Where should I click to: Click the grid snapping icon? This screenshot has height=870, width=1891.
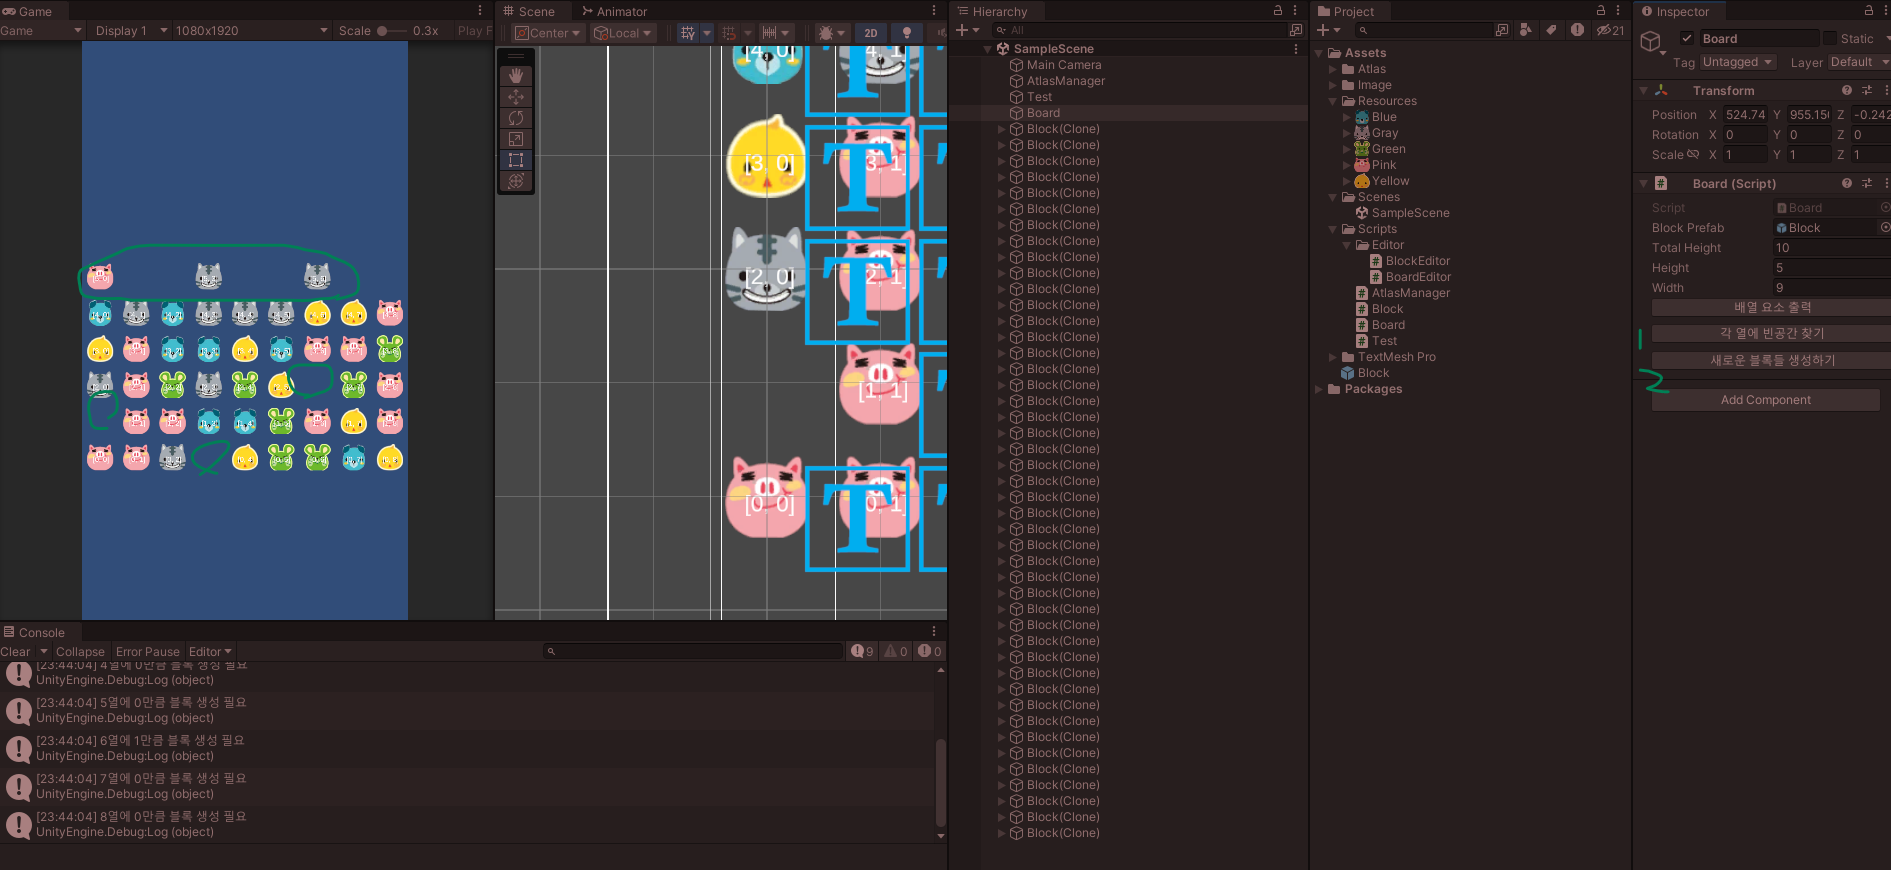point(729,33)
